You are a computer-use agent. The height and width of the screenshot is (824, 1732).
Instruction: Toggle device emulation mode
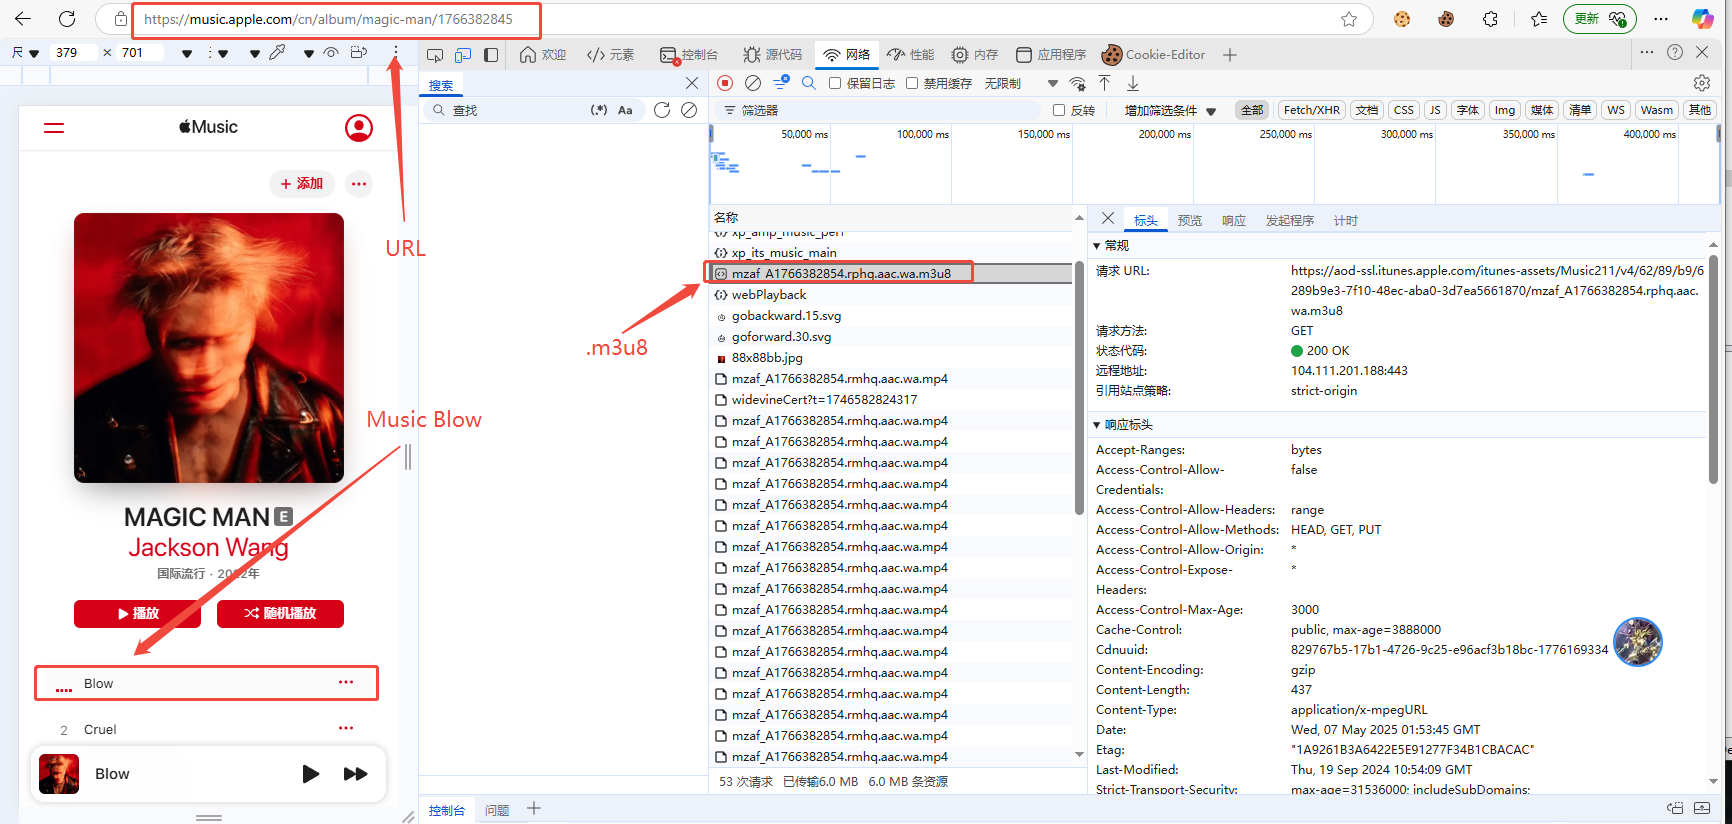tap(463, 55)
